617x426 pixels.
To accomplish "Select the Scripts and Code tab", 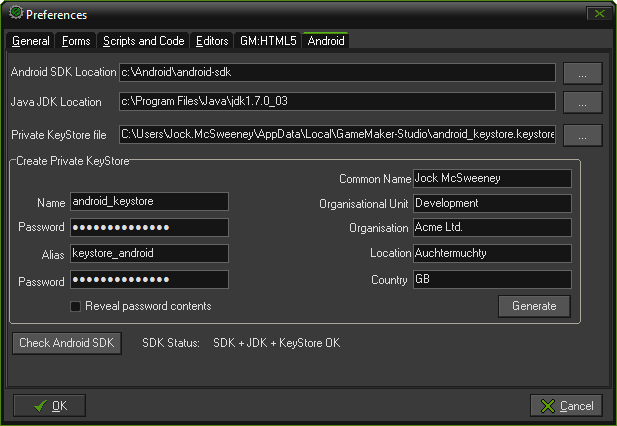I will pyautogui.click(x=143, y=41).
